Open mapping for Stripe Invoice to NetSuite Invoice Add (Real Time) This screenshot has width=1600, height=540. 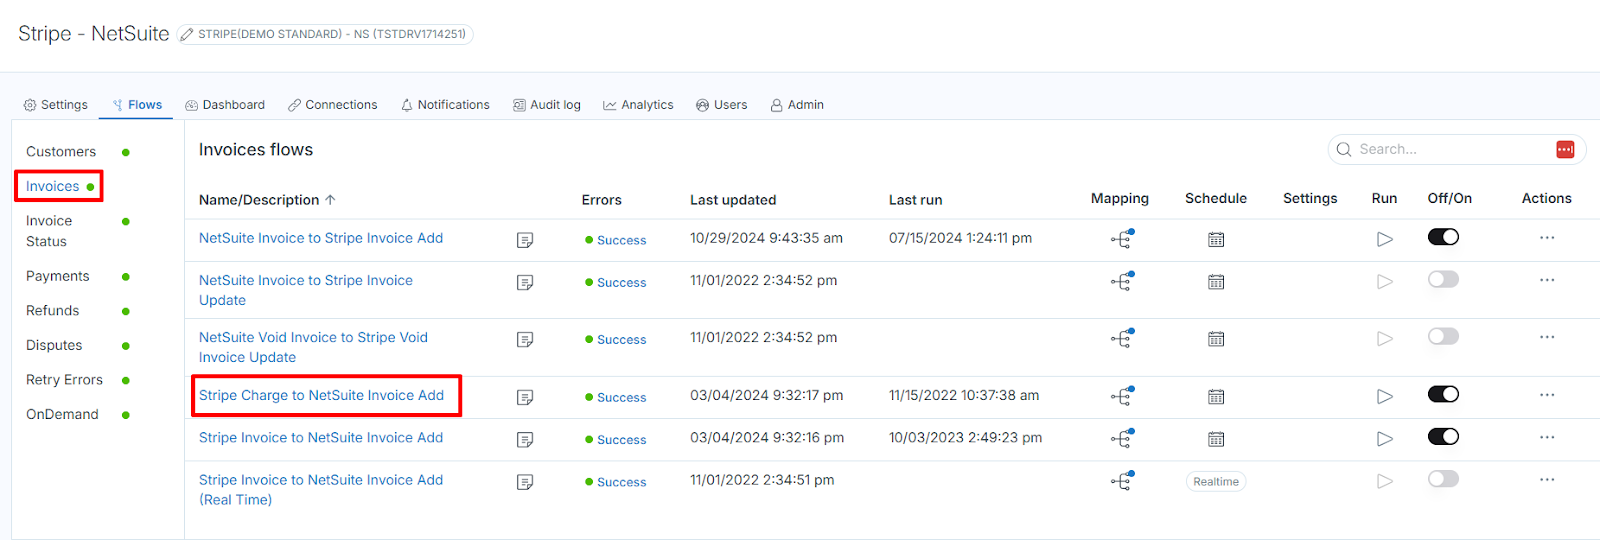click(1121, 481)
